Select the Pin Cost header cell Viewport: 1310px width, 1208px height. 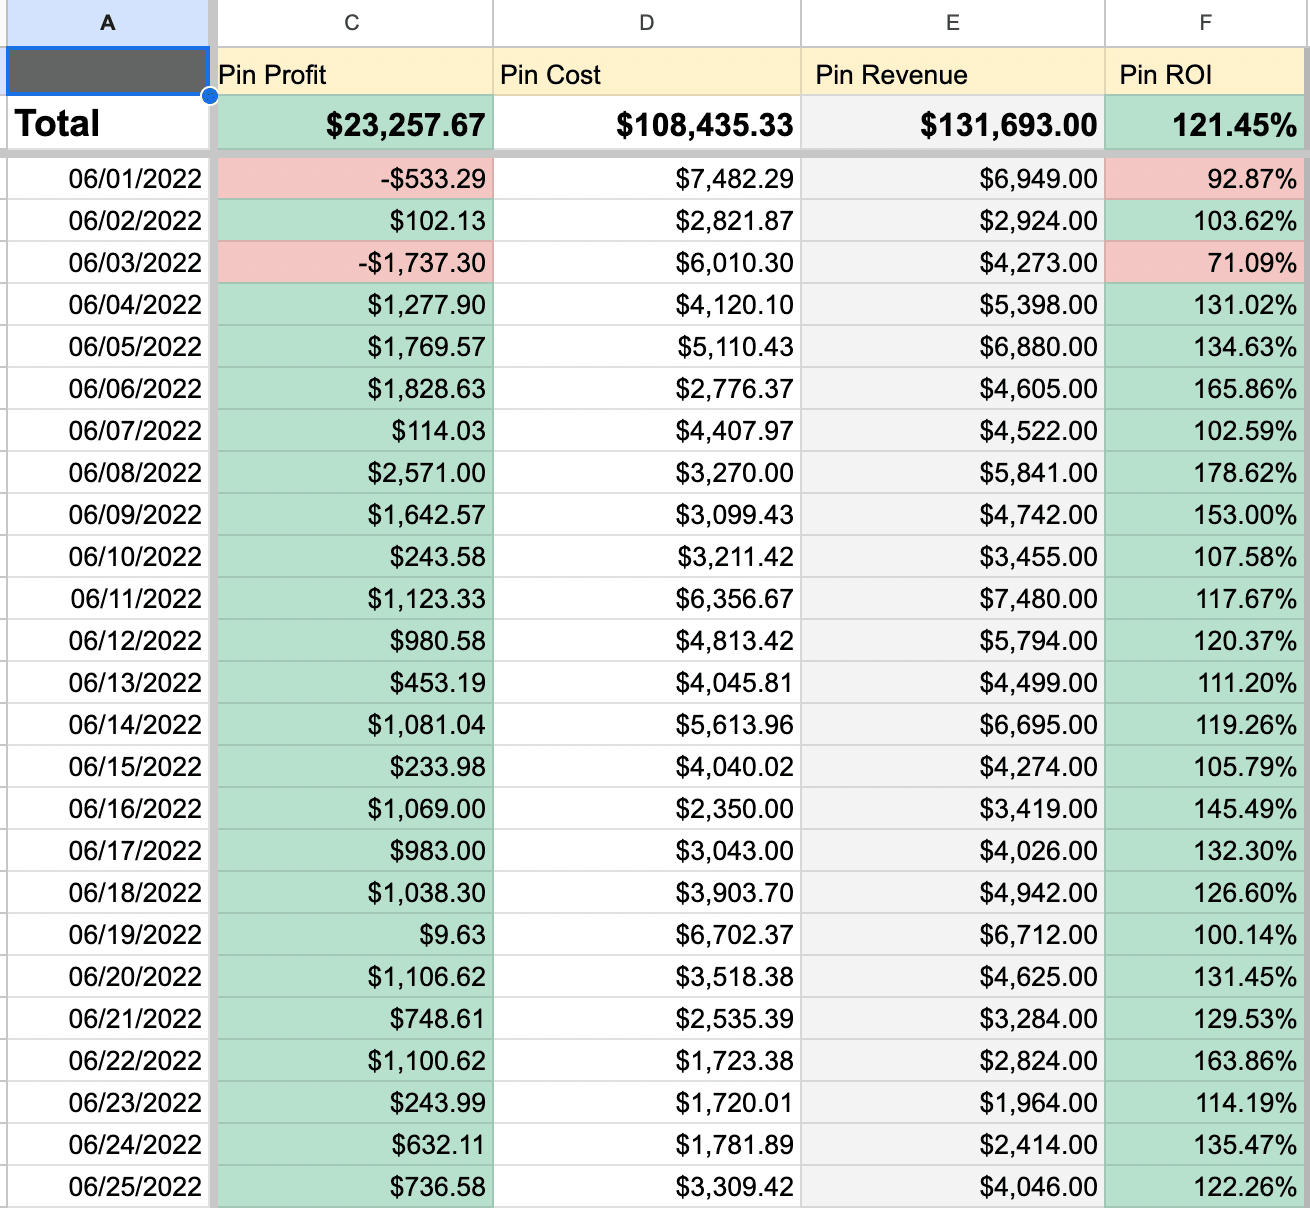(647, 74)
